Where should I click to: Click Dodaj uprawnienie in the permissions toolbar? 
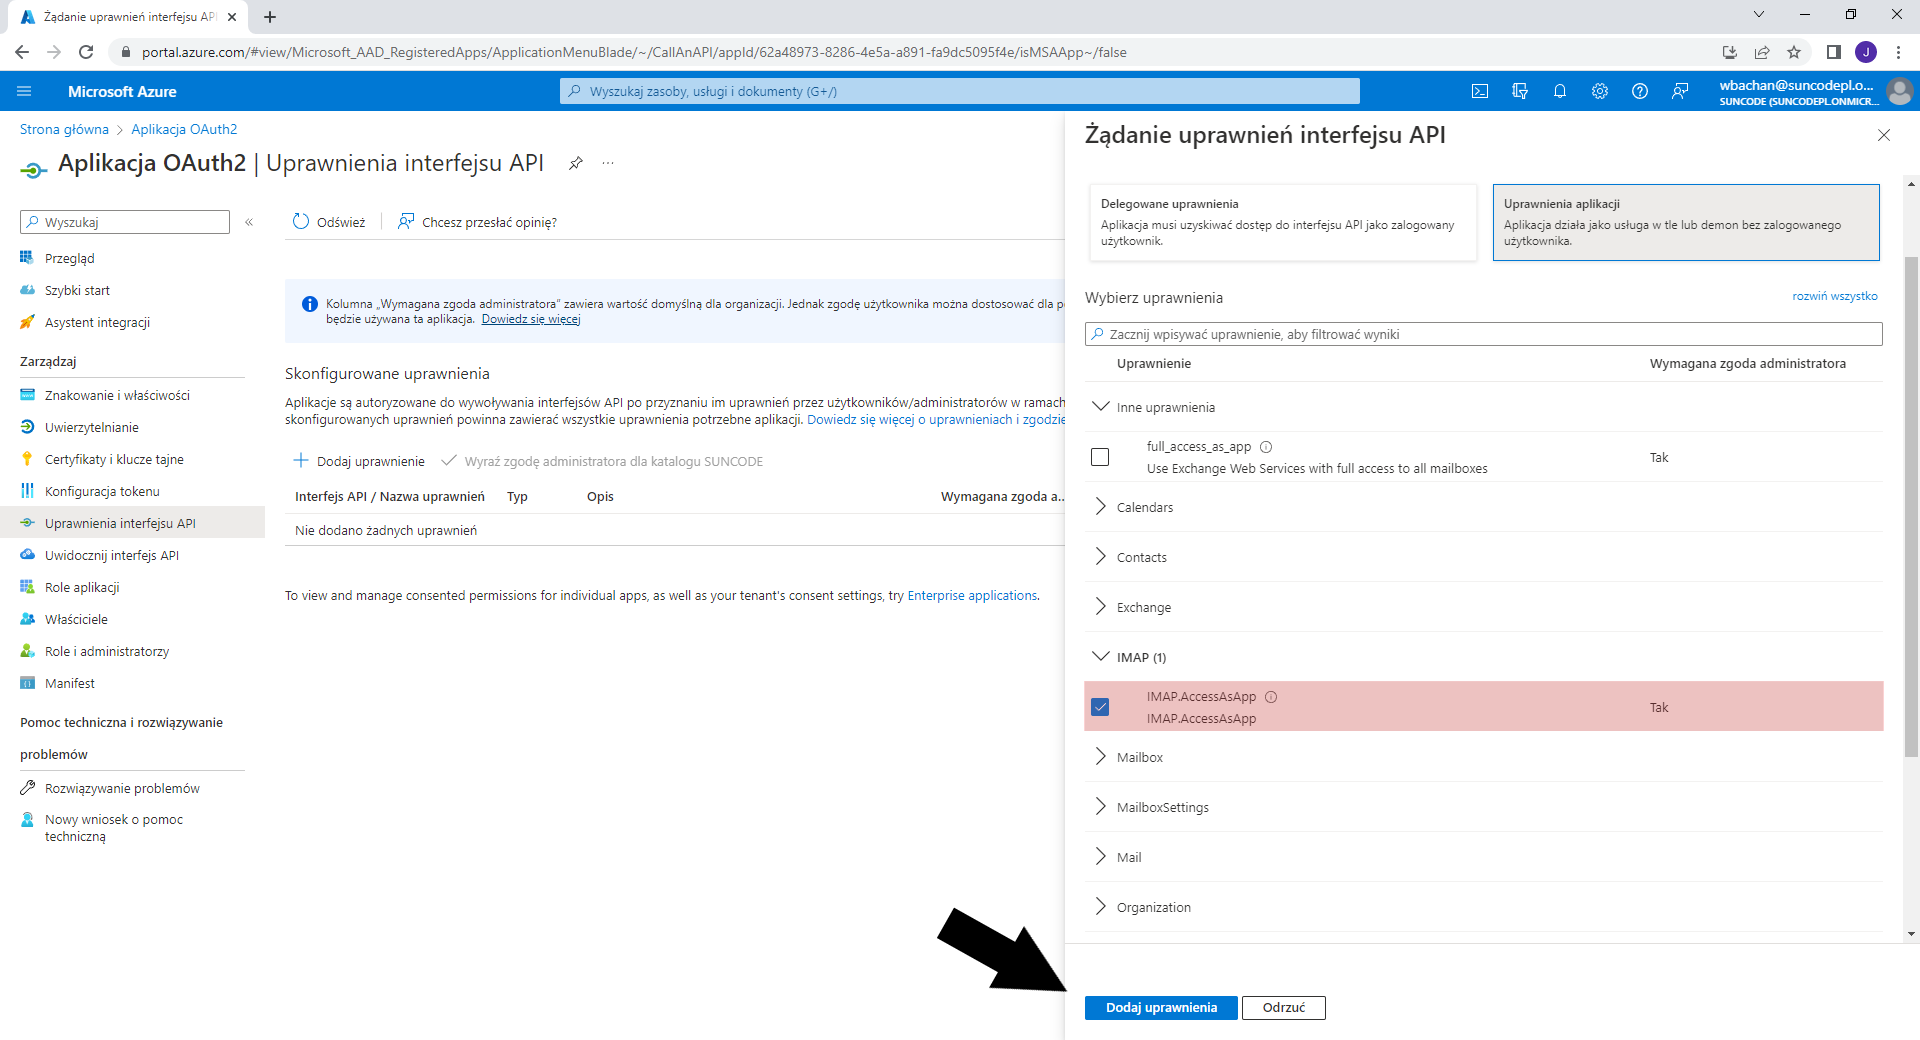359,461
